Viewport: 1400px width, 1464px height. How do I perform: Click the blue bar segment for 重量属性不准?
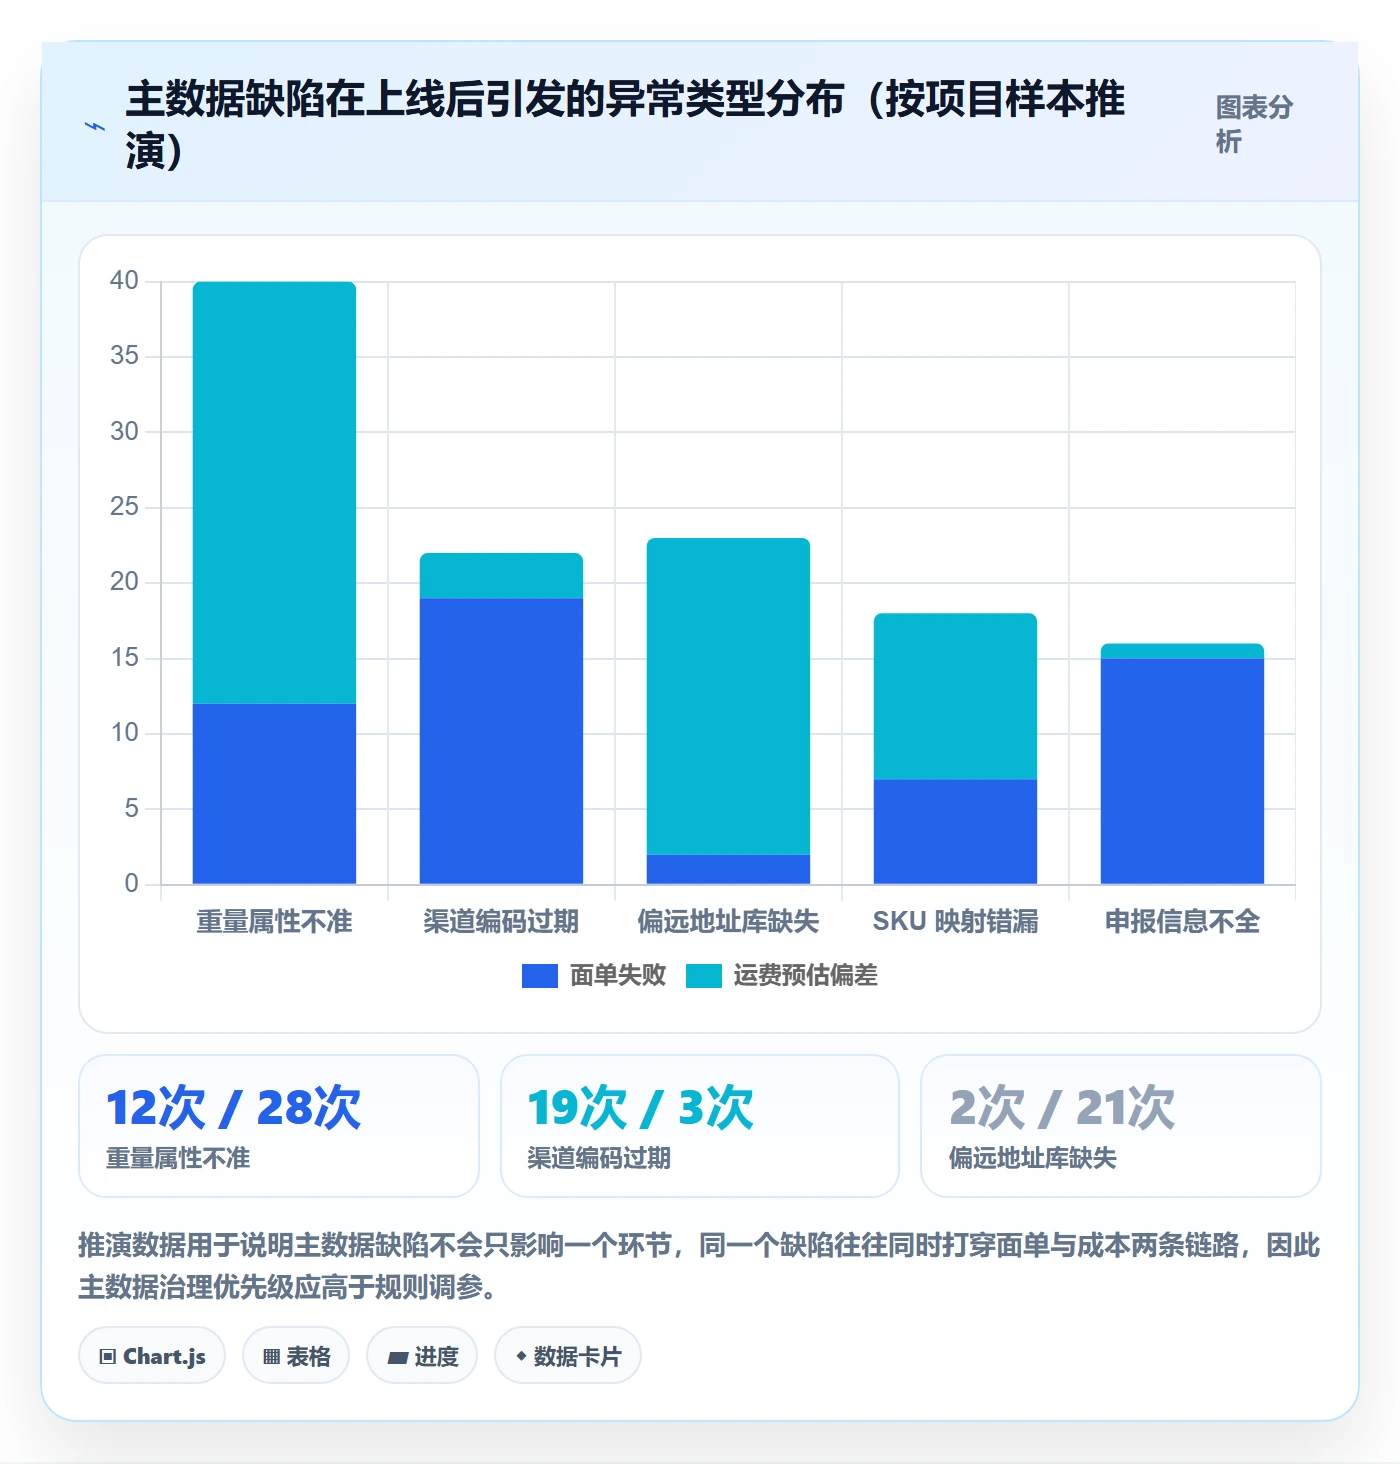click(274, 794)
